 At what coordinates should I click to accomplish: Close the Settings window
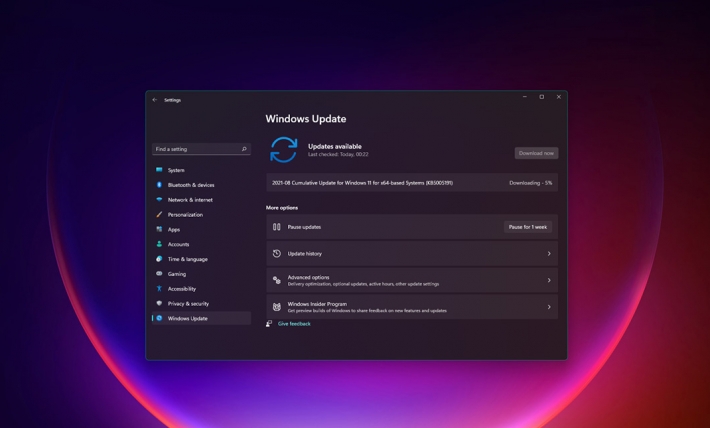click(x=559, y=96)
